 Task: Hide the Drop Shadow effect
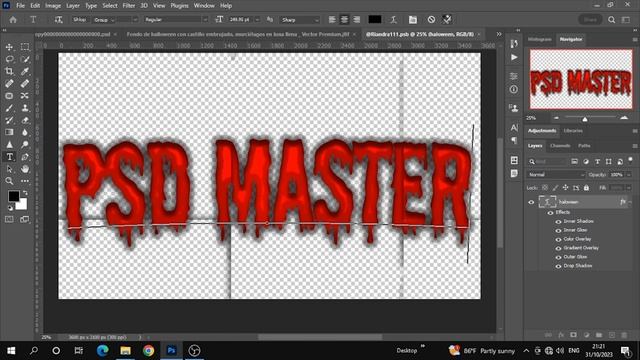pyautogui.click(x=558, y=267)
